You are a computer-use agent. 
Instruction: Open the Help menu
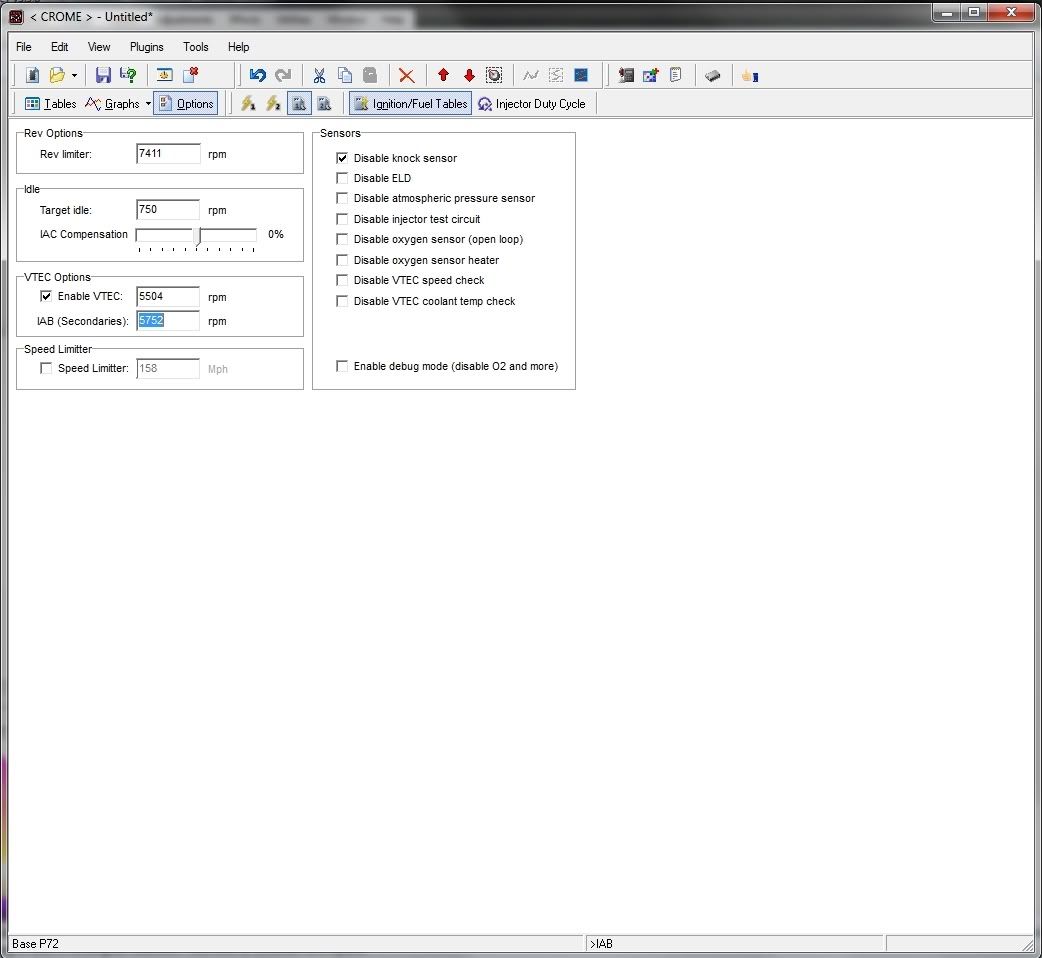[x=239, y=47]
